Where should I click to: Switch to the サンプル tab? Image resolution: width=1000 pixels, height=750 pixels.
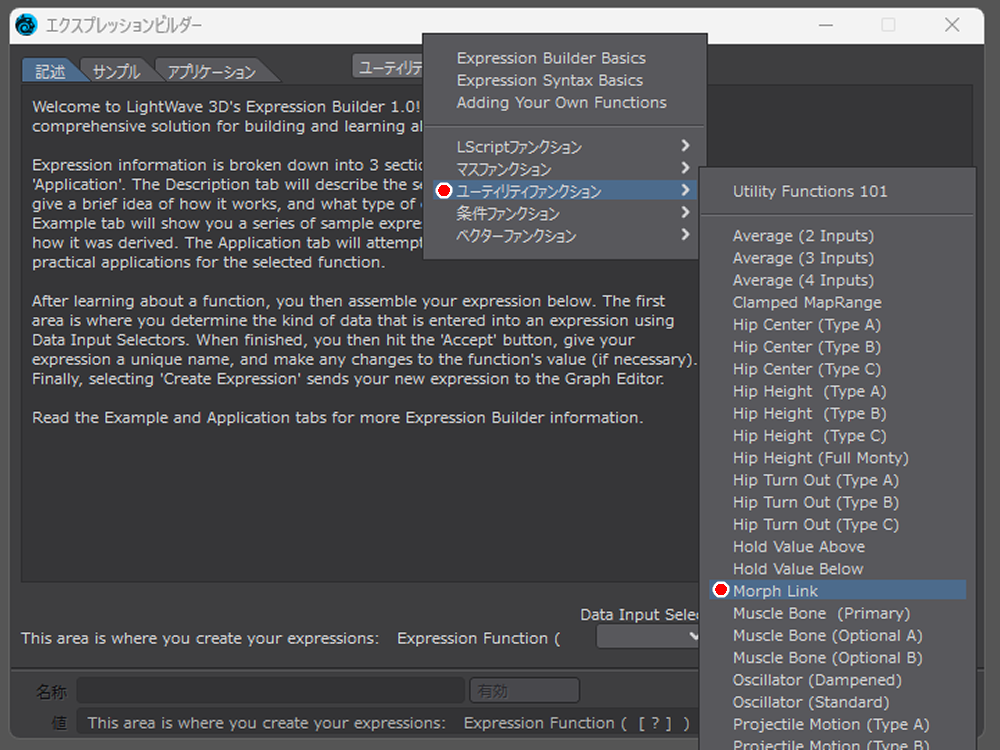point(116,71)
